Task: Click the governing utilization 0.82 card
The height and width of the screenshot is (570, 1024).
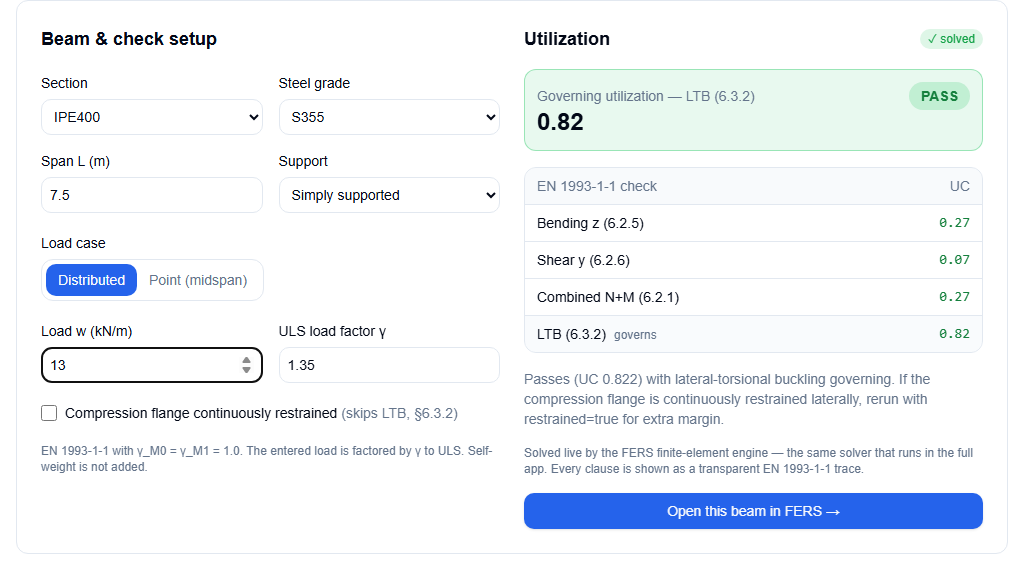Action: coord(753,110)
